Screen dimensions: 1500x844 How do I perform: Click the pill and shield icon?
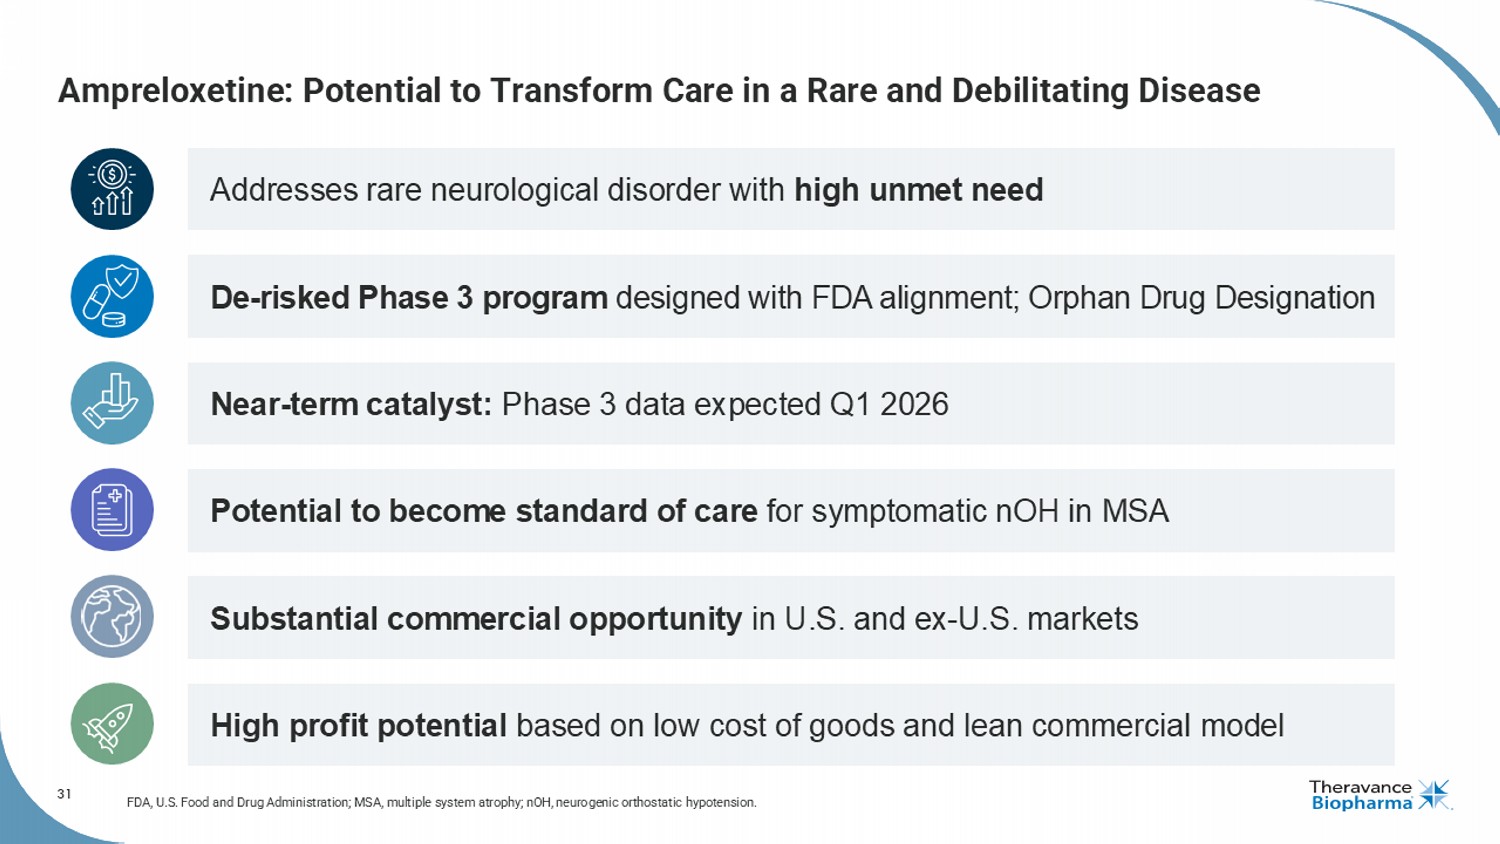pos(112,296)
